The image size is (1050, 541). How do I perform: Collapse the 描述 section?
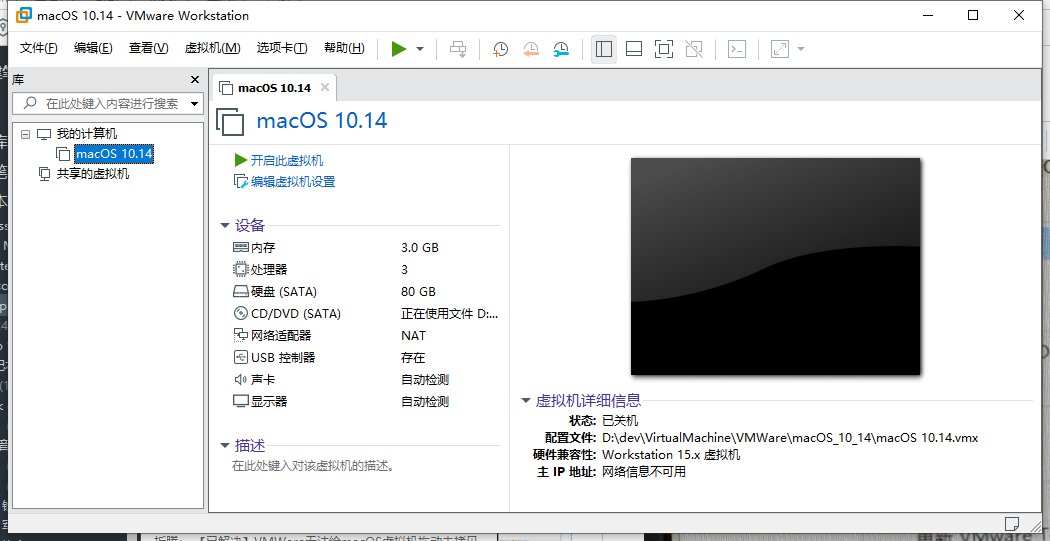point(225,445)
